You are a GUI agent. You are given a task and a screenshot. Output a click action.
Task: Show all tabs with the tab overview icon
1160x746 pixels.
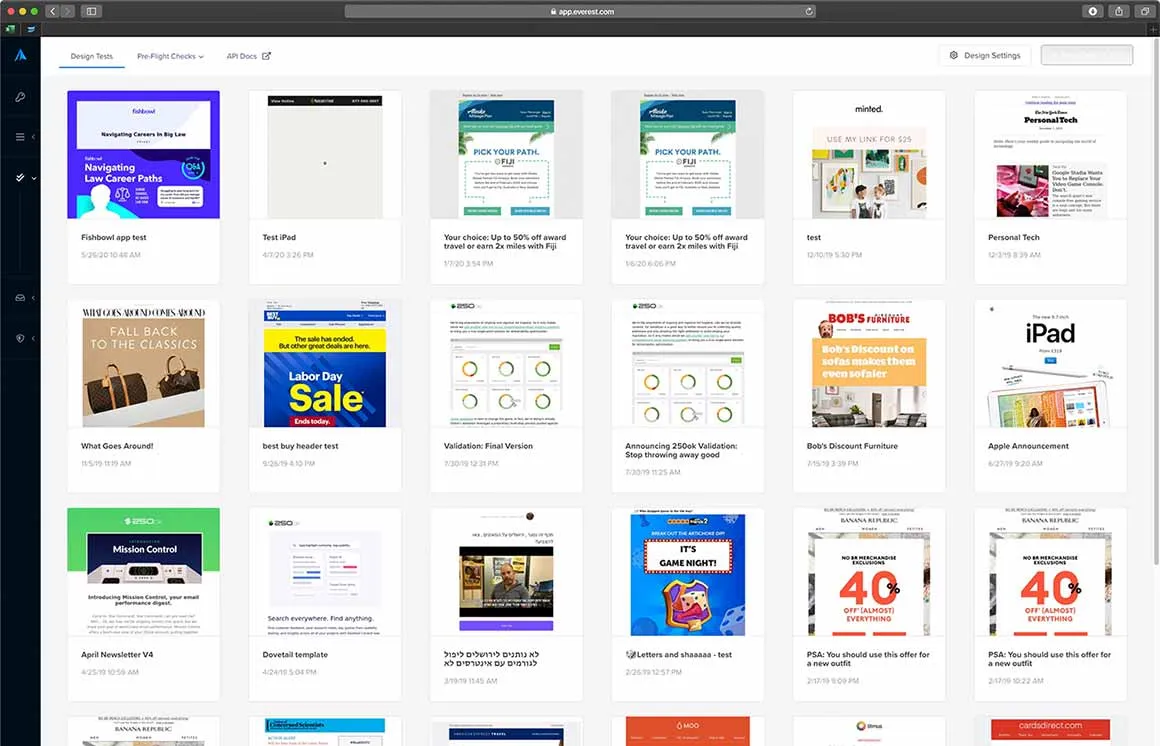[1144, 11]
